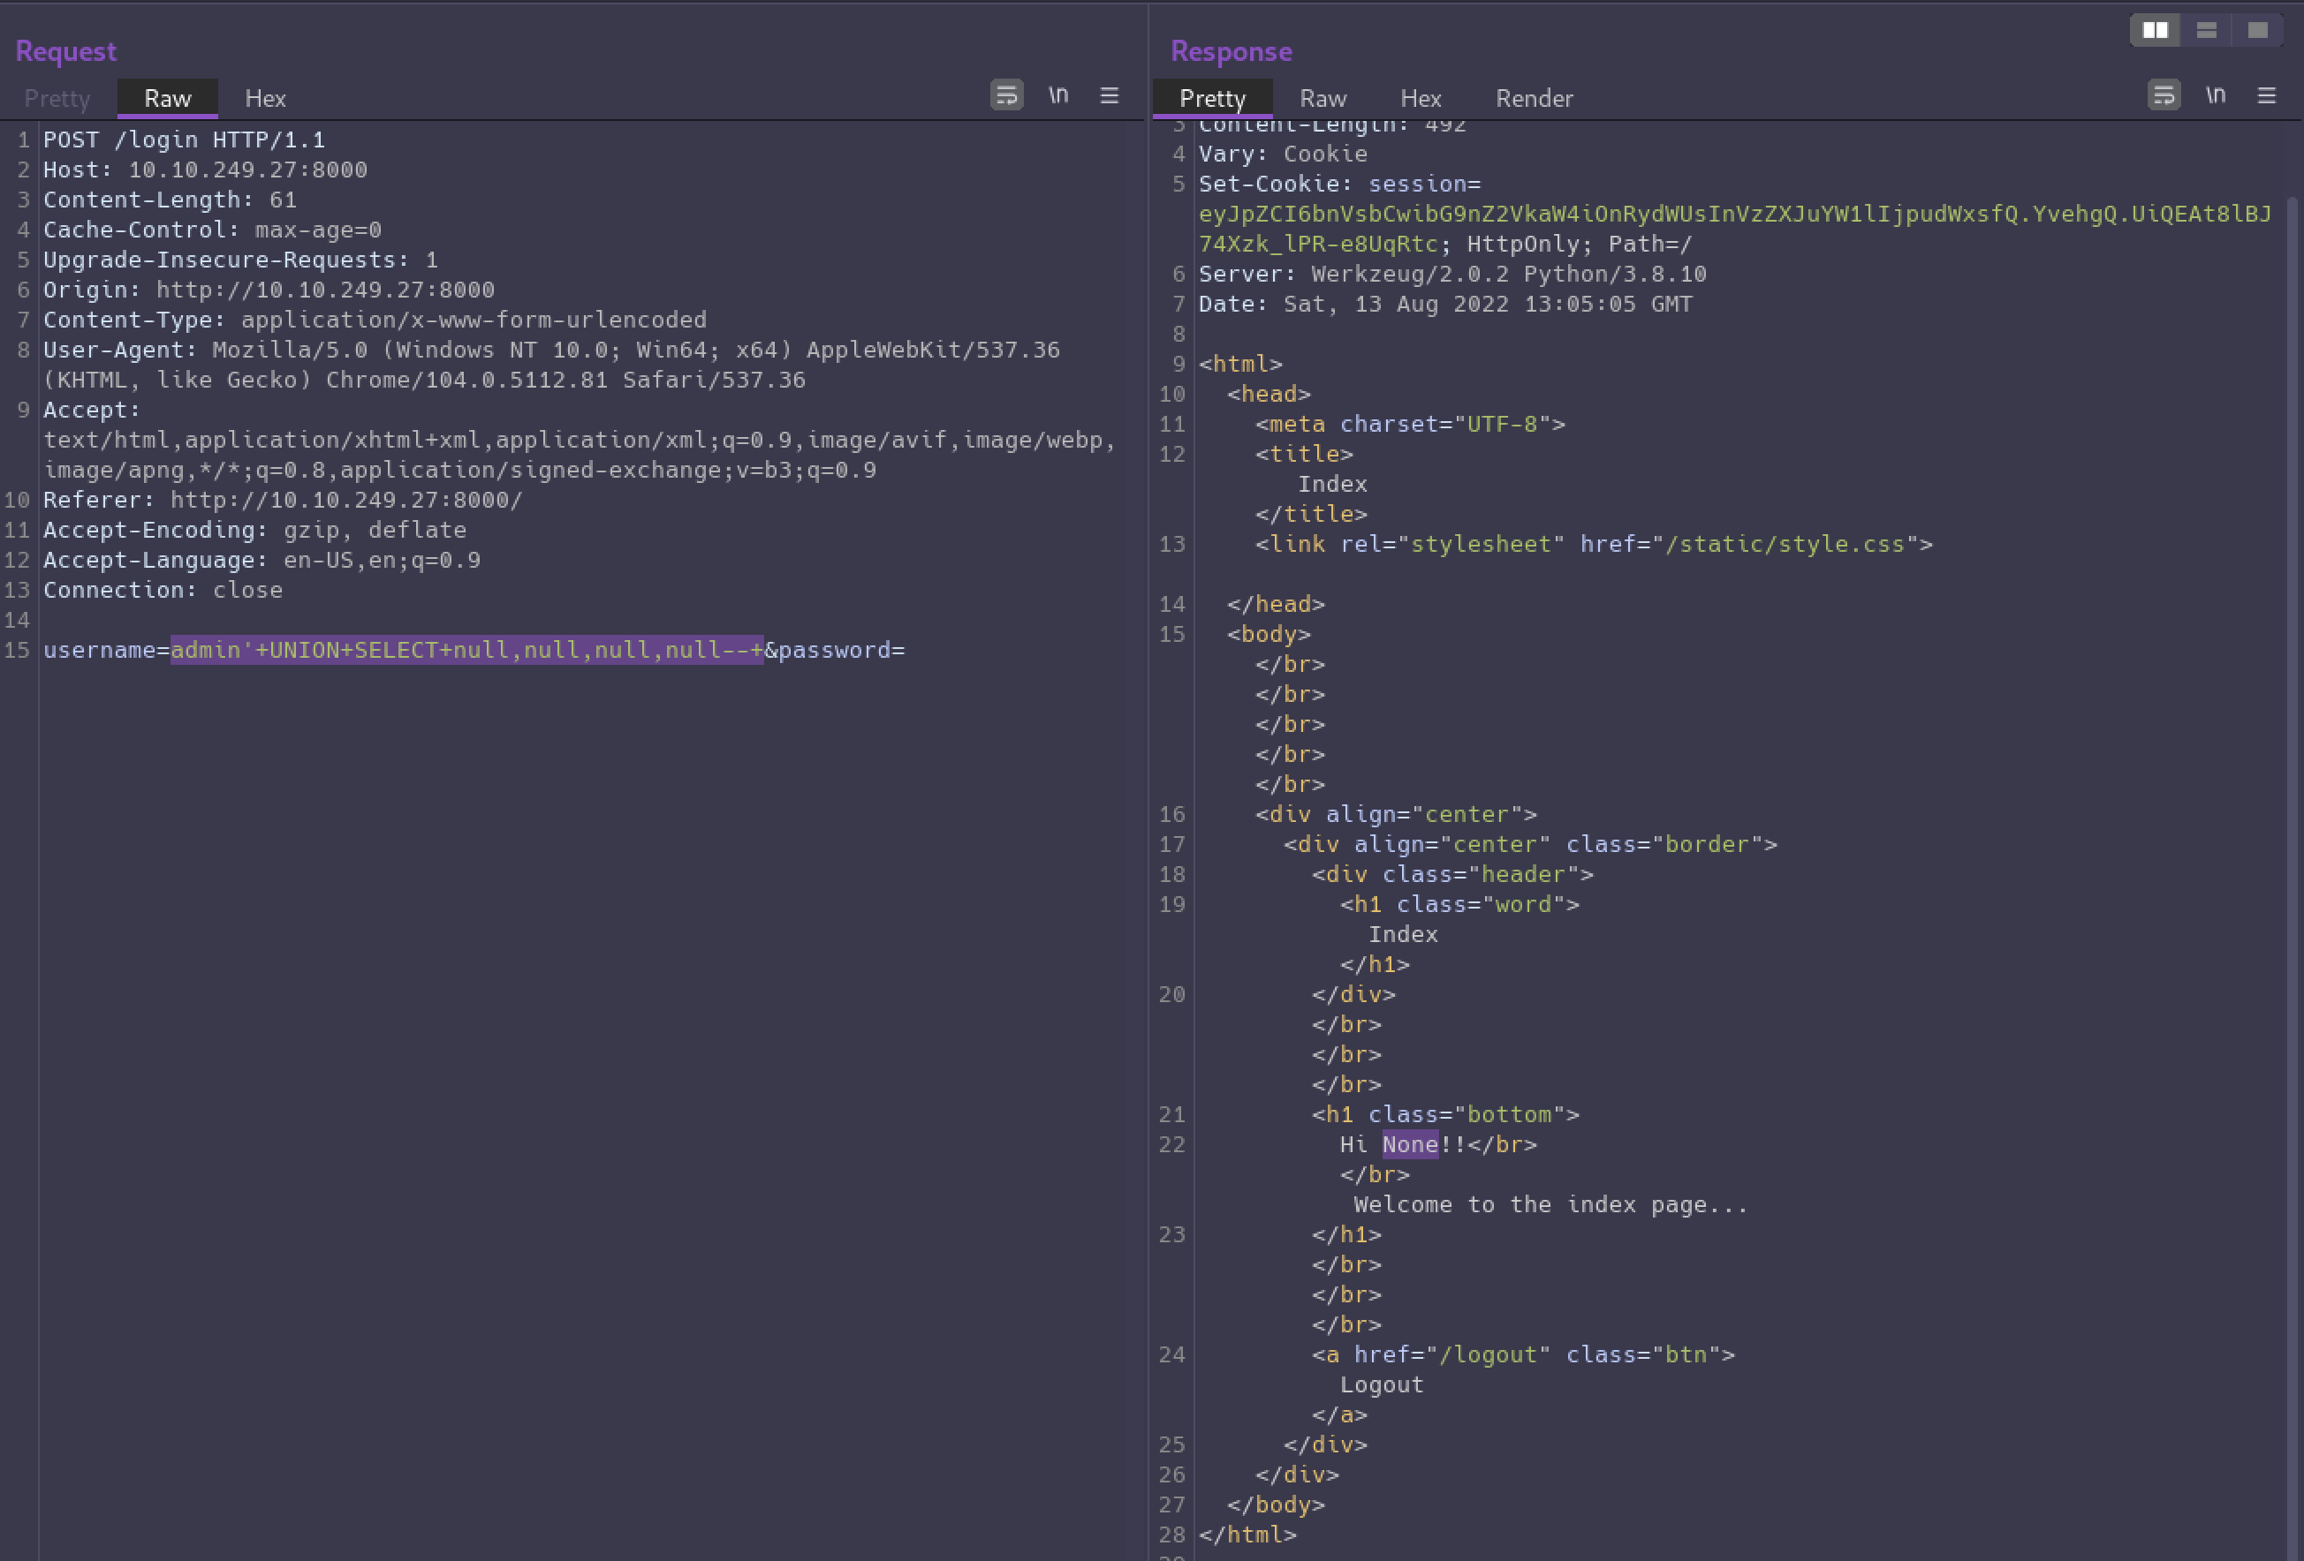Open the Response Render tab

1533,98
